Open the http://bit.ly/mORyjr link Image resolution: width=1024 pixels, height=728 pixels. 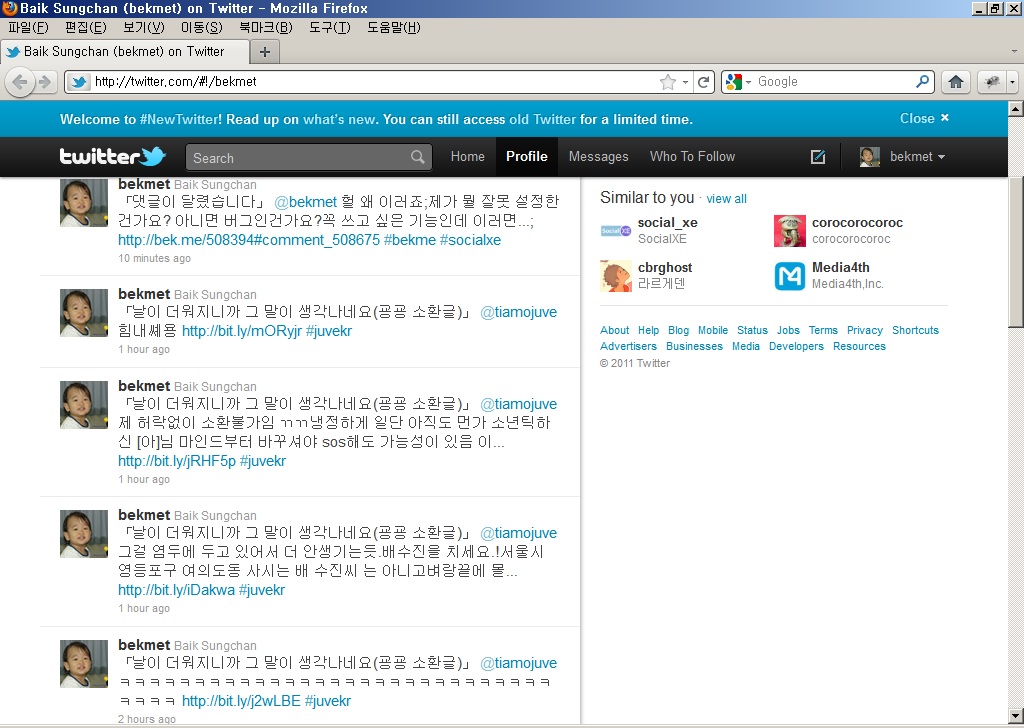pos(242,331)
